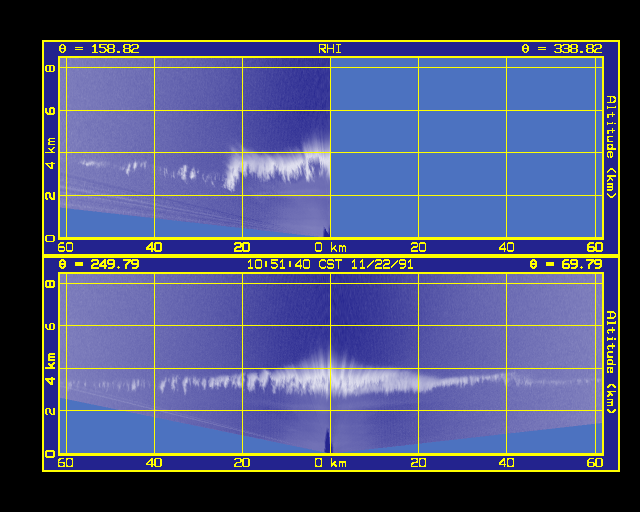
Task: Click the "10:51:40 CST 11/22/91" timestamp
Action: click(x=330, y=264)
